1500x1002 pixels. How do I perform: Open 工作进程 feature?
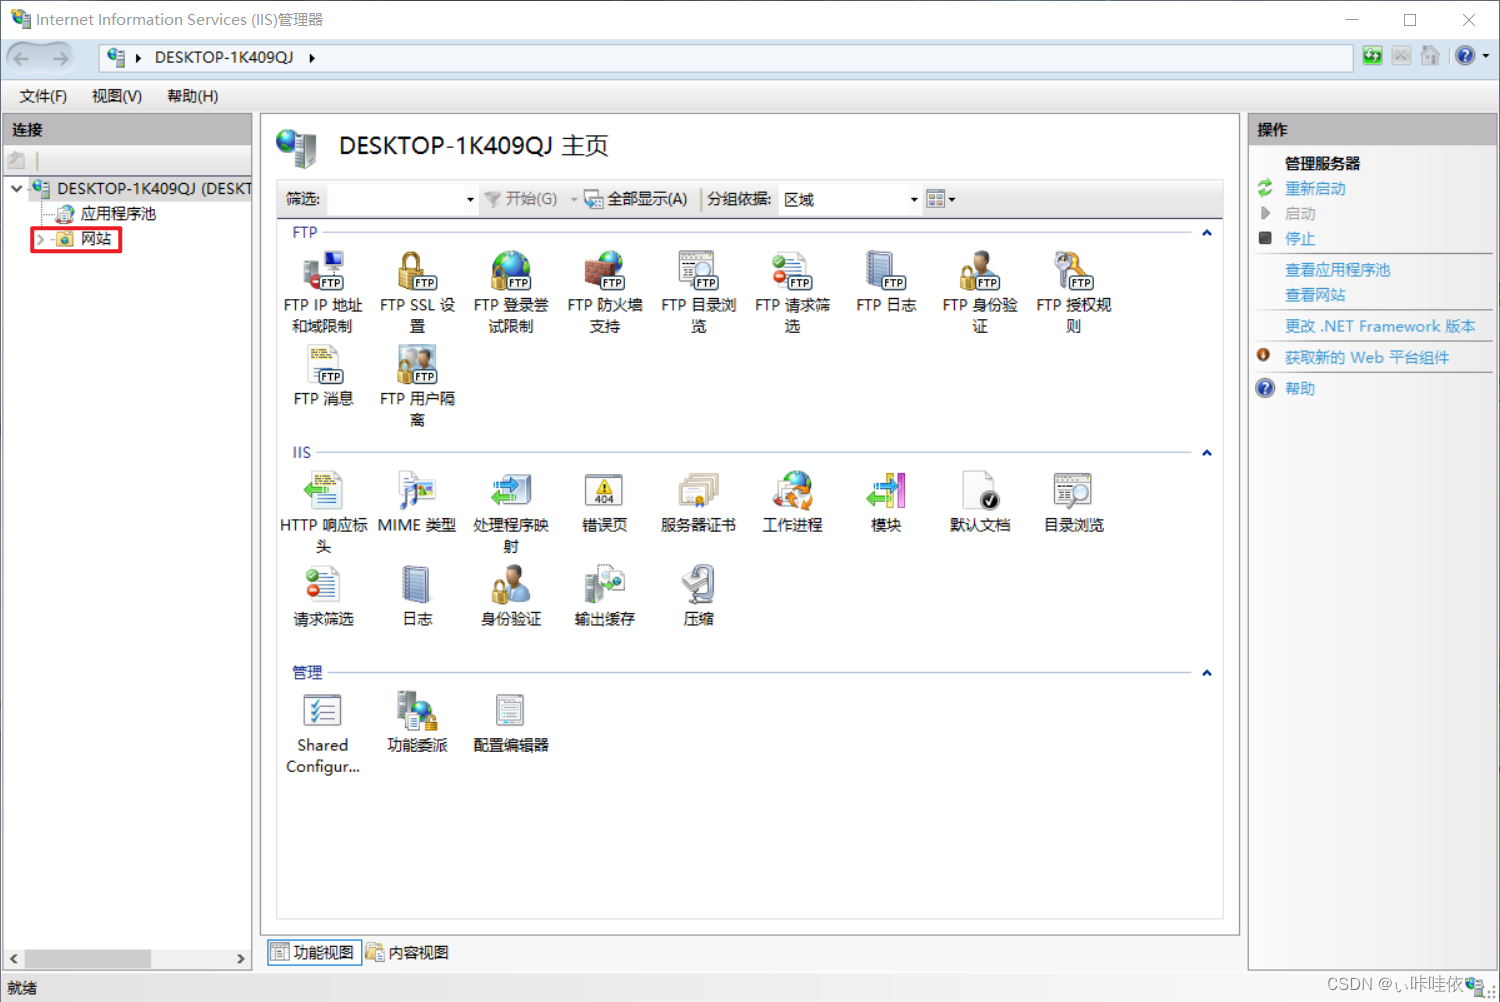pyautogui.click(x=792, y=502)
